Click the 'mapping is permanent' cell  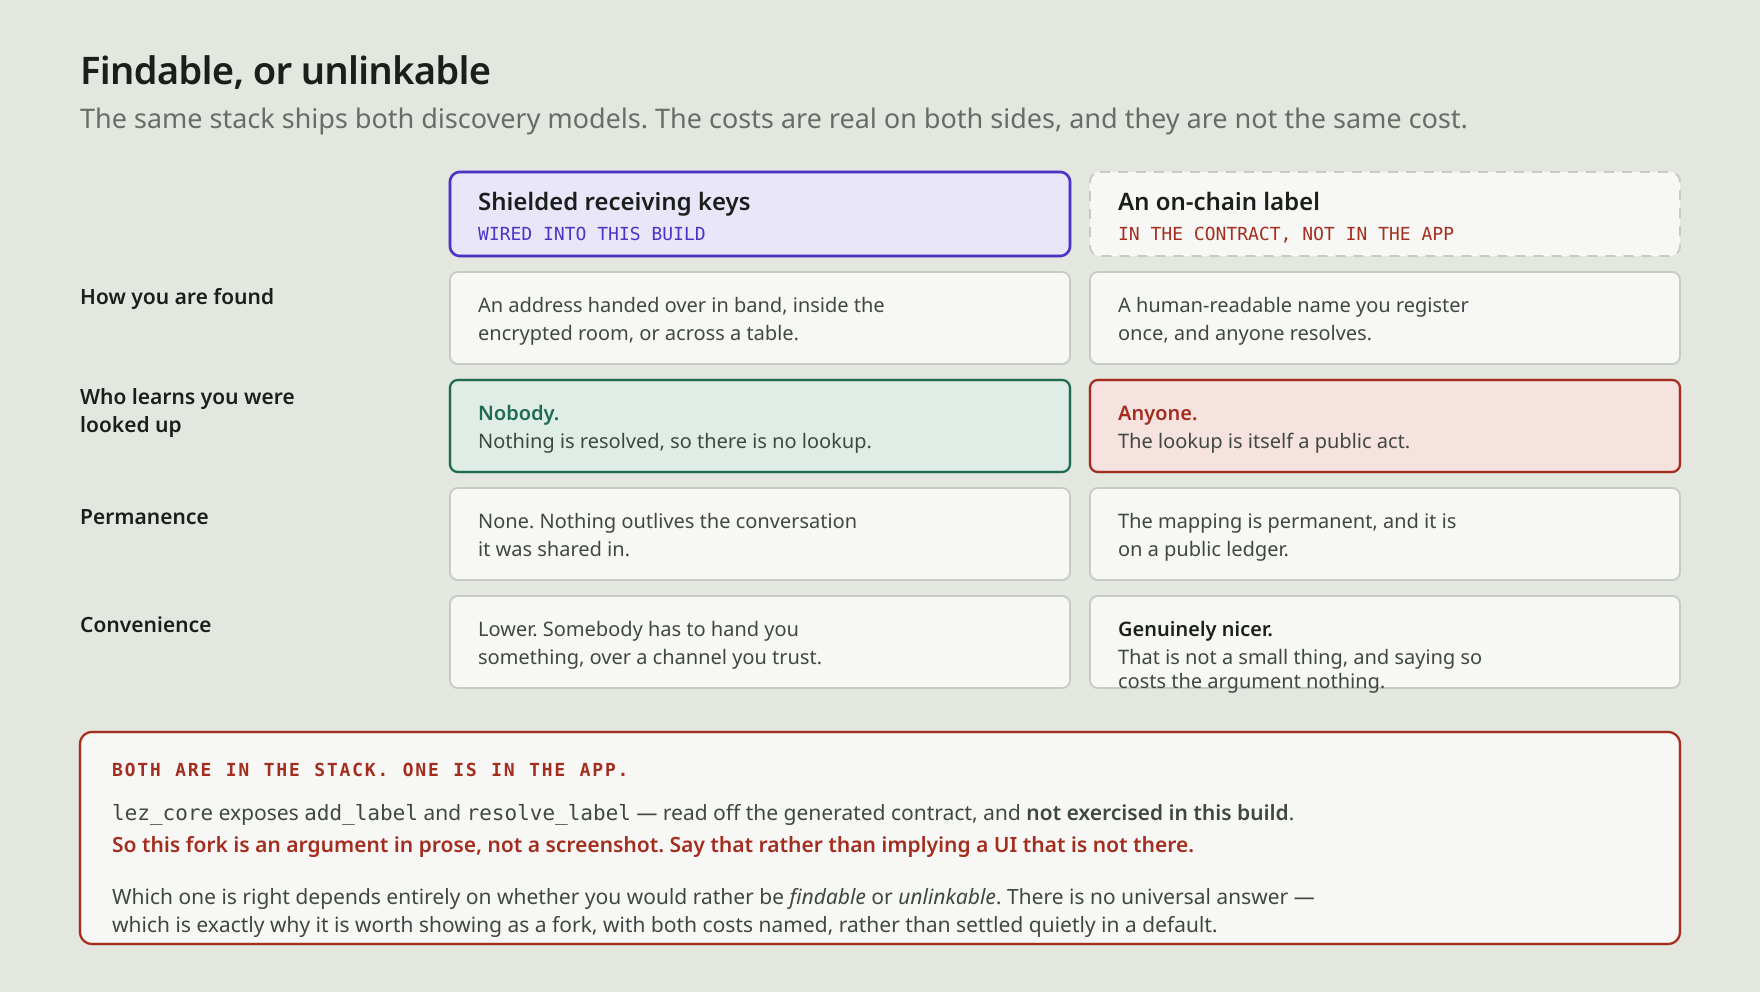pos(1384,534)
